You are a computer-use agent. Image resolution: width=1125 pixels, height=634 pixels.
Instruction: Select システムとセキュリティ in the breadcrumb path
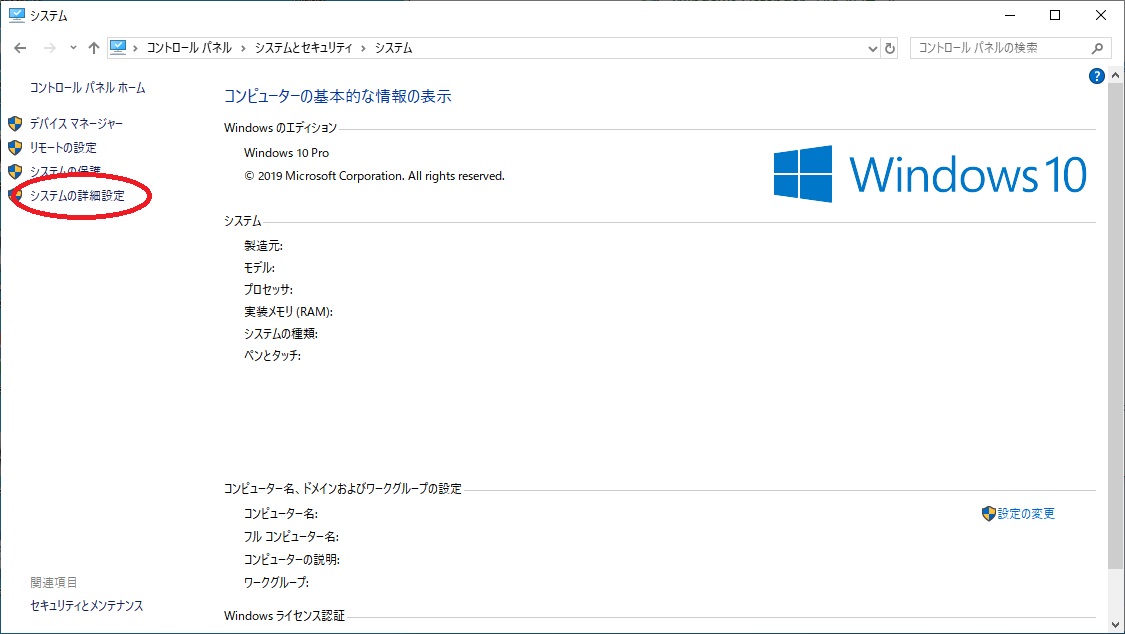(x=304, y=47)
